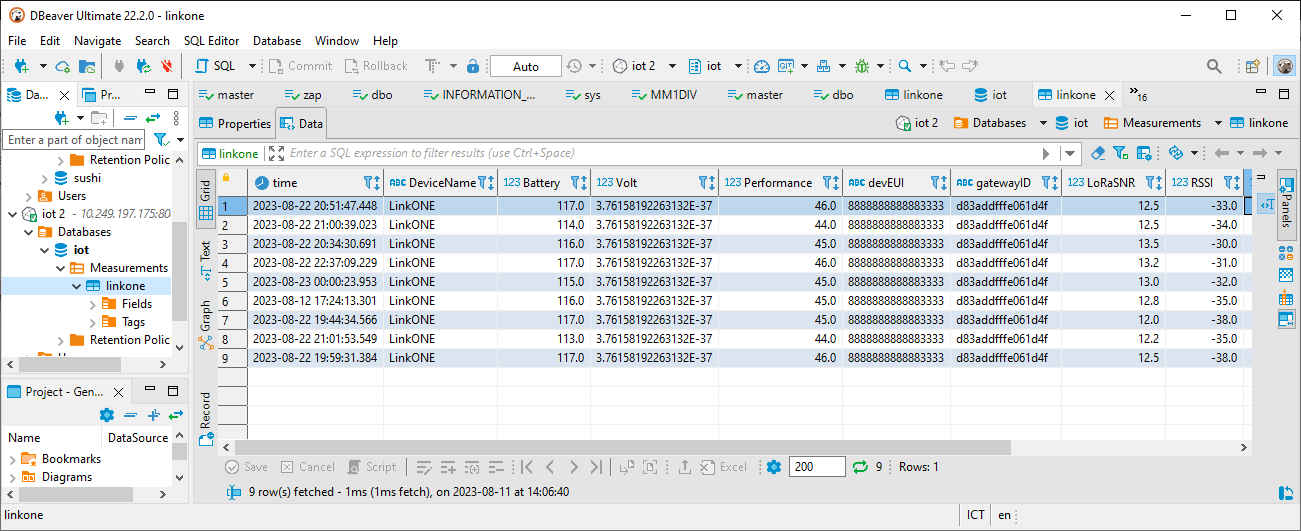Click the reconnect plug icon

click(143, 66)
